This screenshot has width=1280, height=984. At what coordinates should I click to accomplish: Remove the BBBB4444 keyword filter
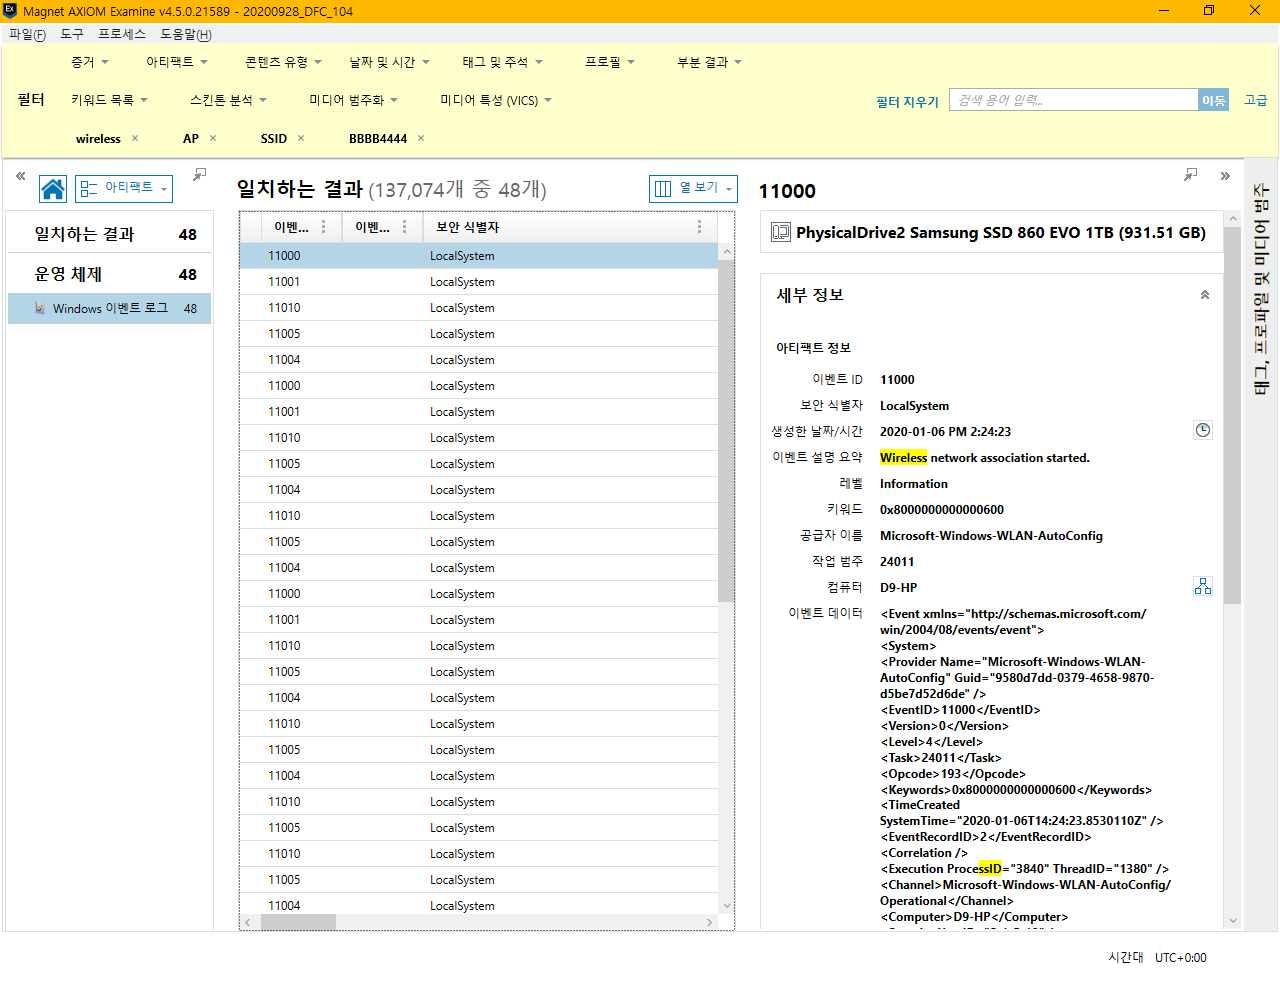click(421, 138)
